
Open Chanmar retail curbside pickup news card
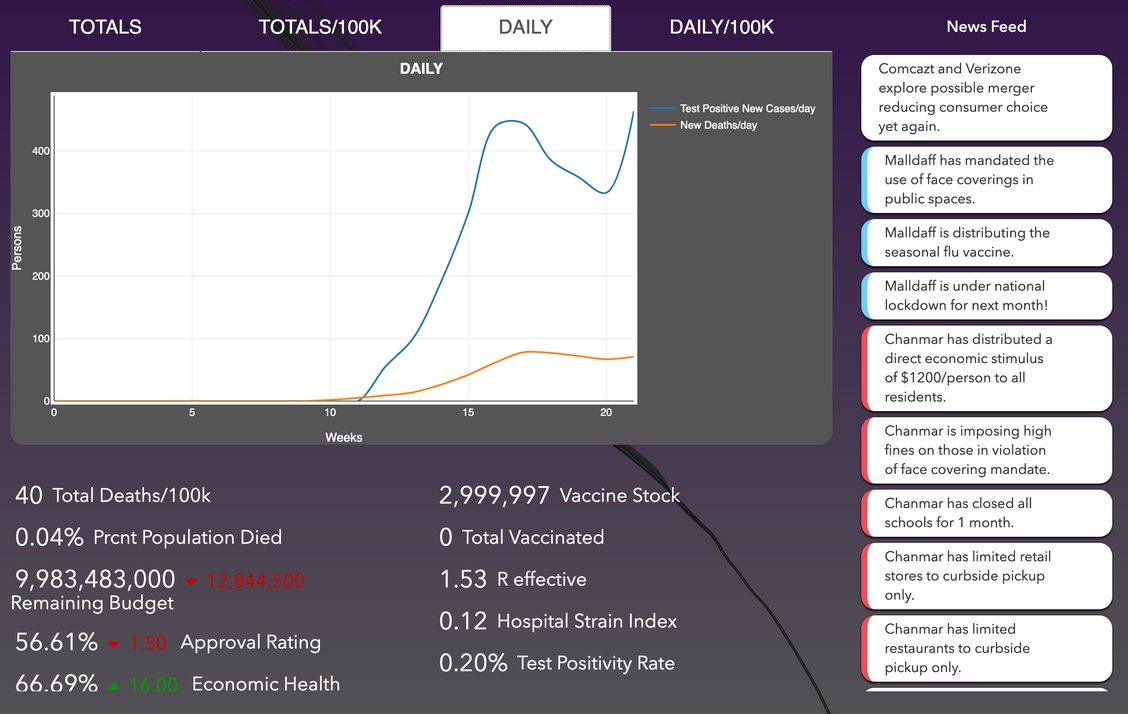tap(986, 576)
